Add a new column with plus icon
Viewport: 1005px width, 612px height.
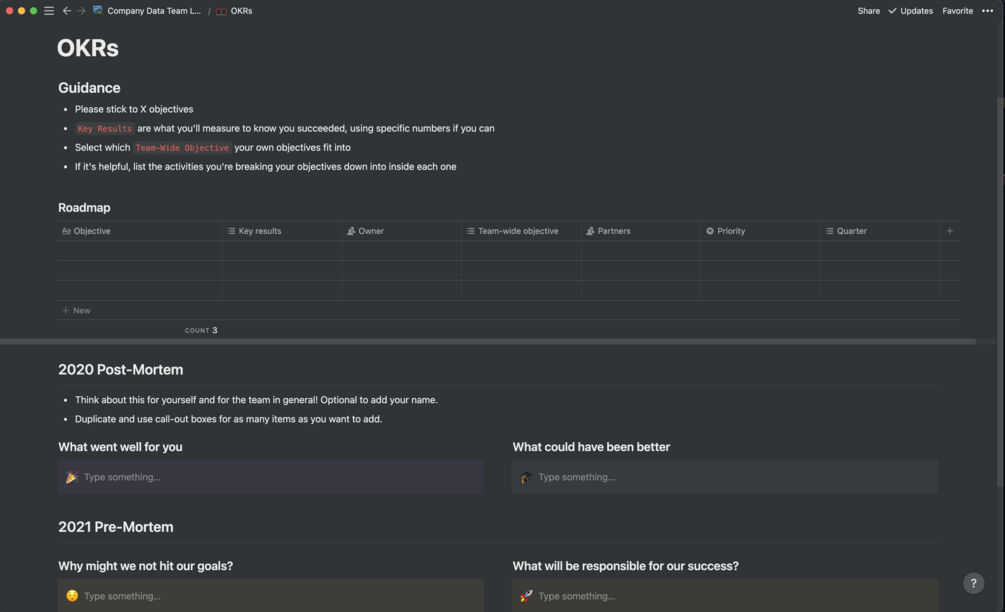[949, 231]
